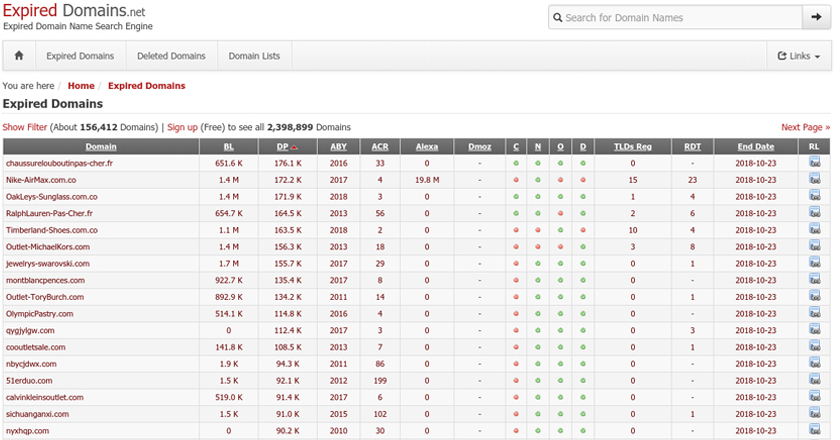The image size is (840, 440).
Task: Open related links icon for Nike-AirMax.com.co row
Action: [x=814, y=179]
